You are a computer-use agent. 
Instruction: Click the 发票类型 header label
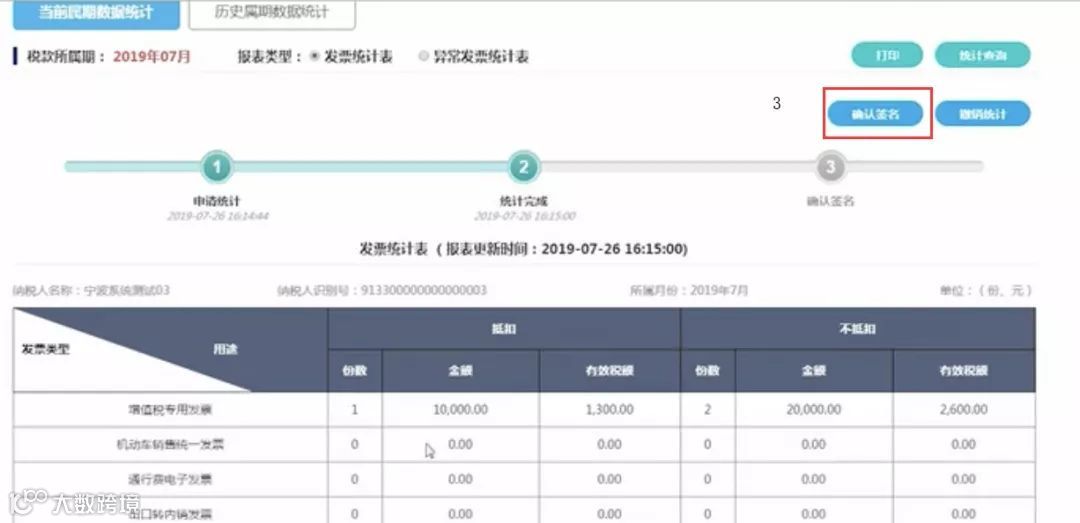(46, 349)
